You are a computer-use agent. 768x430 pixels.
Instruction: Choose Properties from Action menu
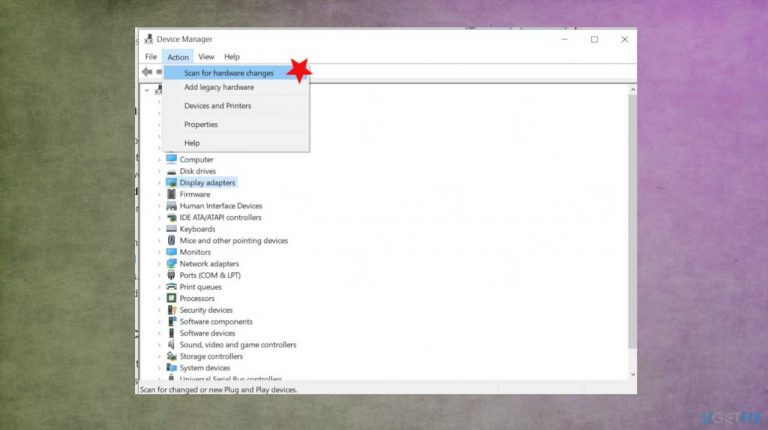(236, 124)
